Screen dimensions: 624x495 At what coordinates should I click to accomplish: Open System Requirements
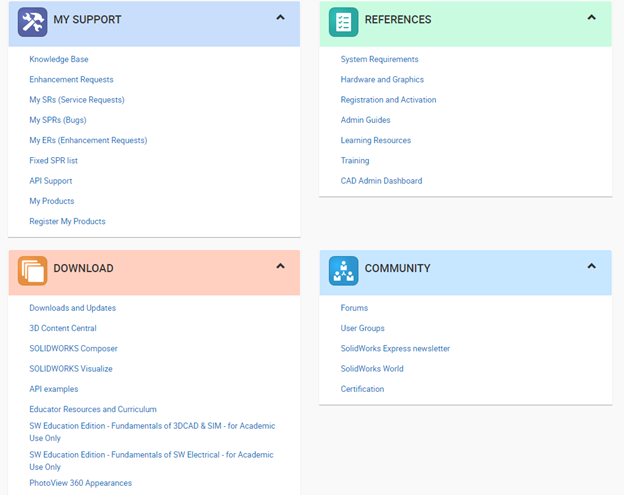[x=379, y=59]
